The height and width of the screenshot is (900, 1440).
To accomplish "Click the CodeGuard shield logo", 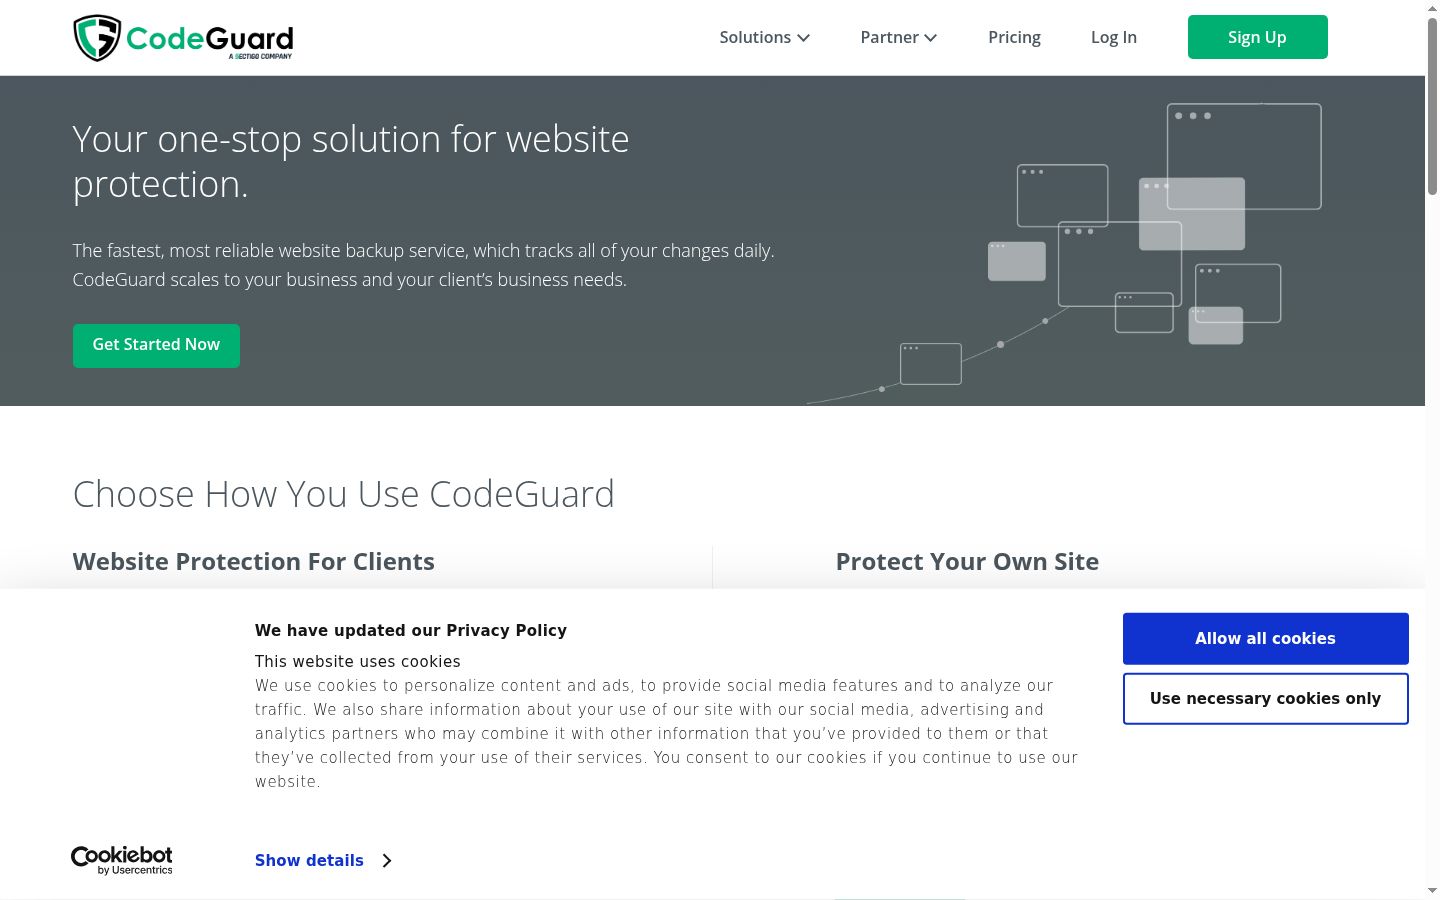I will (183, 38).
